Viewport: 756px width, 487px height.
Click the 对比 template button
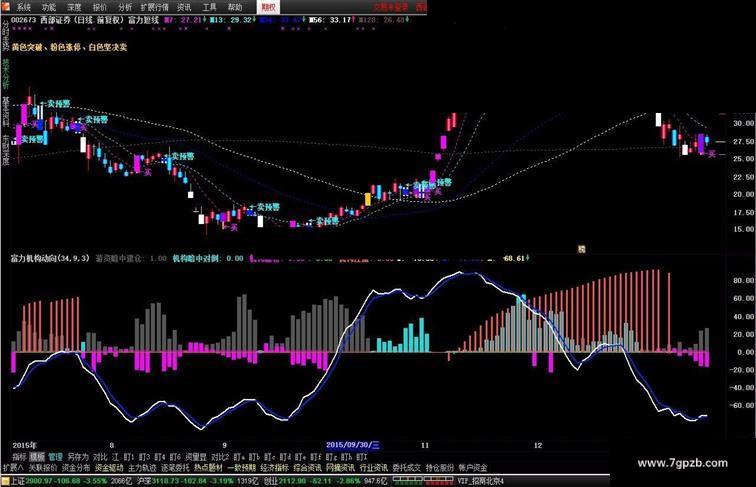[x=100, y=457]
